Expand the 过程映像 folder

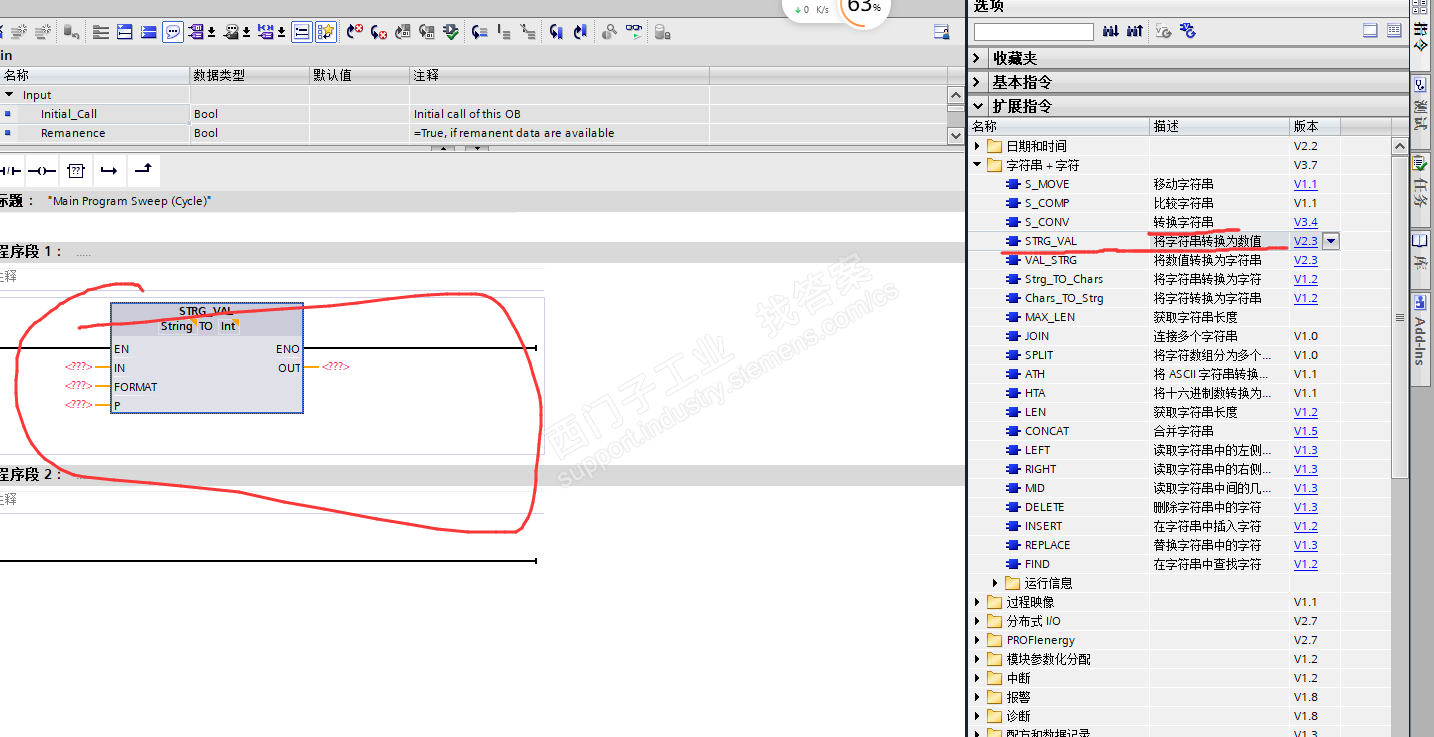(978, 602)
